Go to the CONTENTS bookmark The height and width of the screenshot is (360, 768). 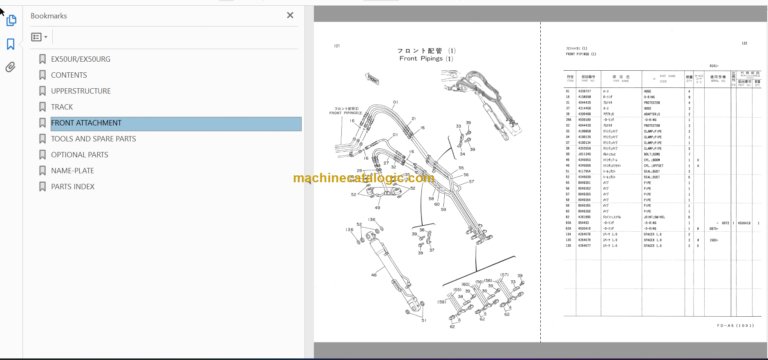click(69, 75)
